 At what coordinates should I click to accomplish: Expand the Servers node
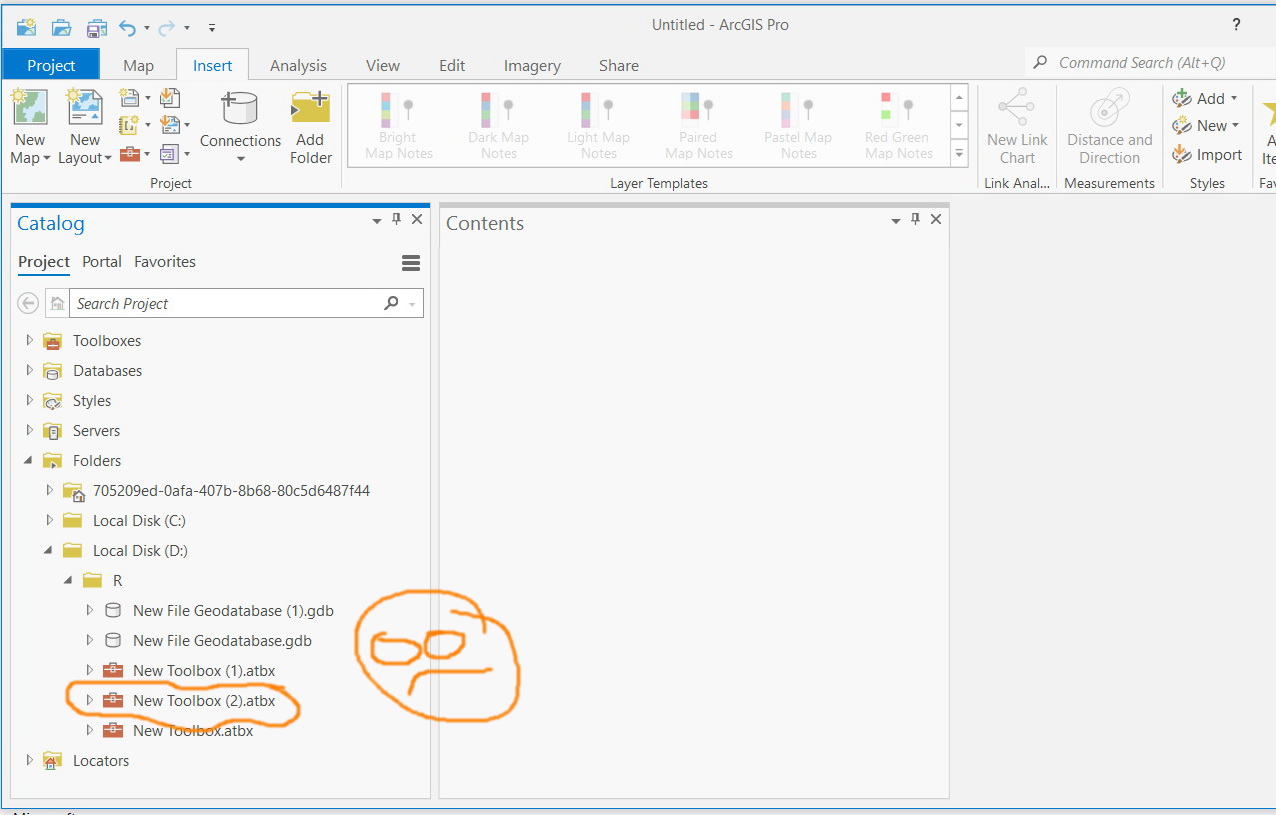29,431
